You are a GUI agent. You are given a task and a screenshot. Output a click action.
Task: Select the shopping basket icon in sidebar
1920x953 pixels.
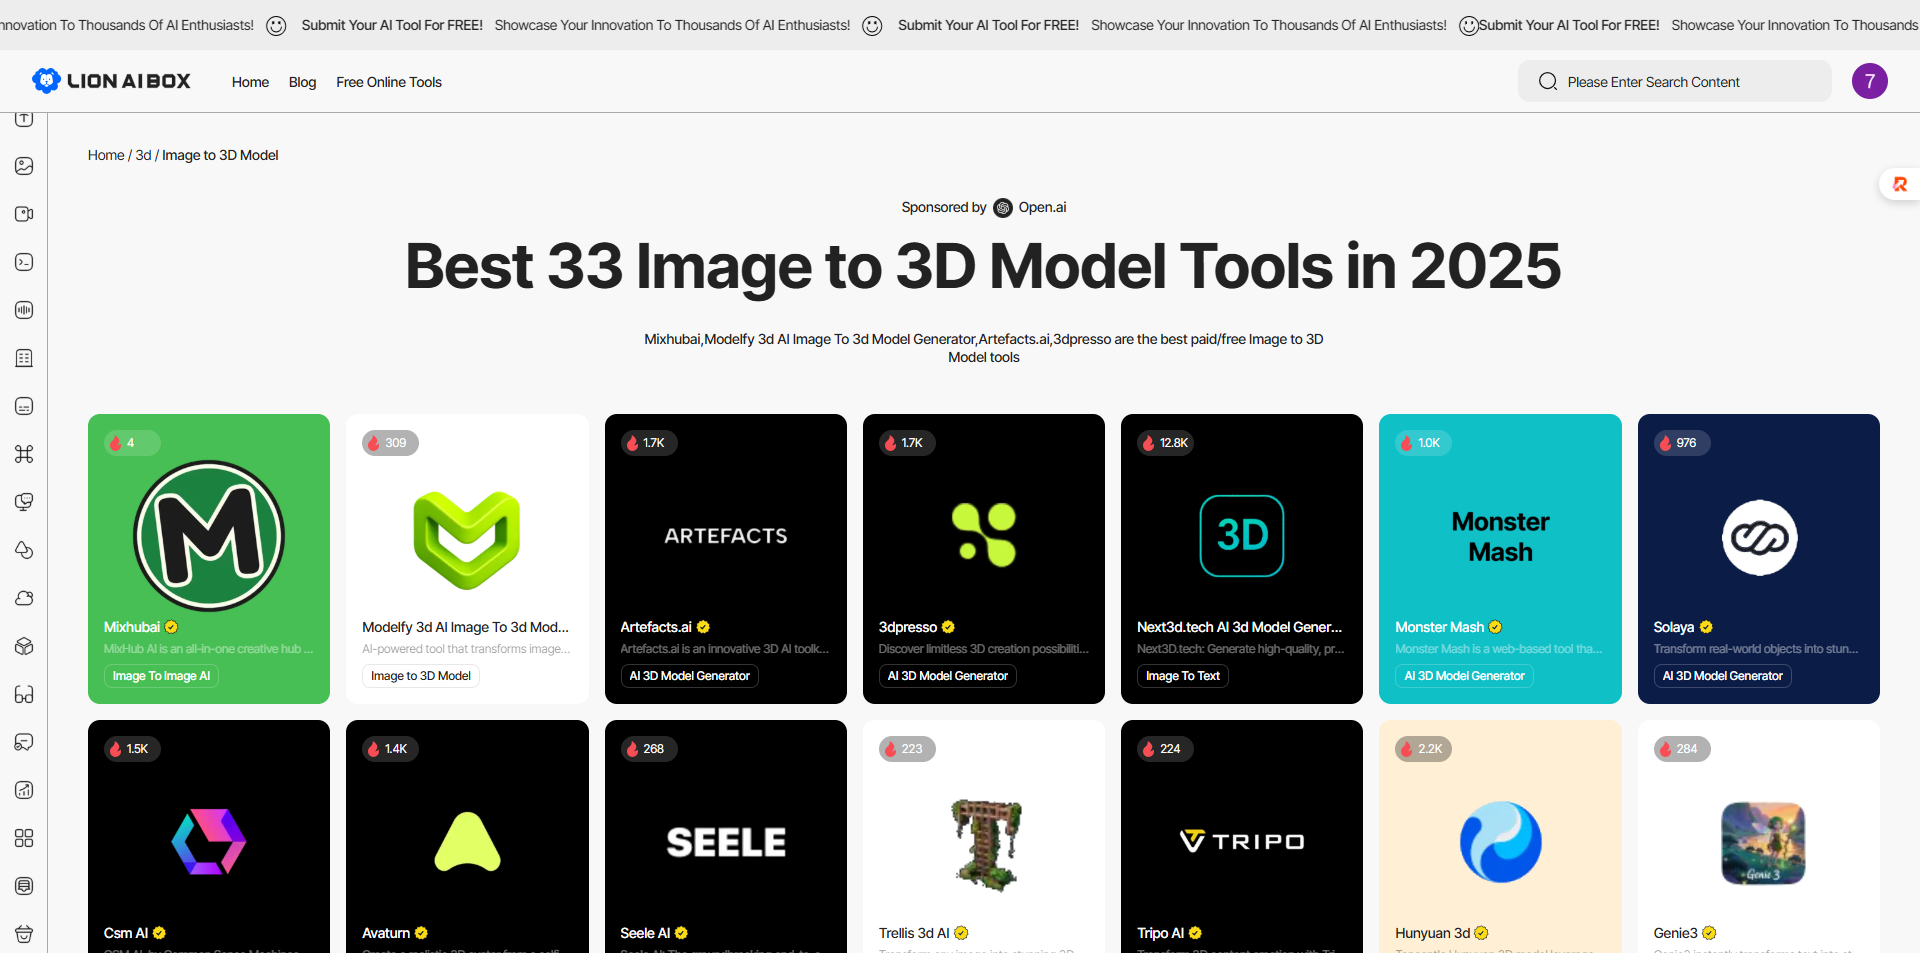24,934
